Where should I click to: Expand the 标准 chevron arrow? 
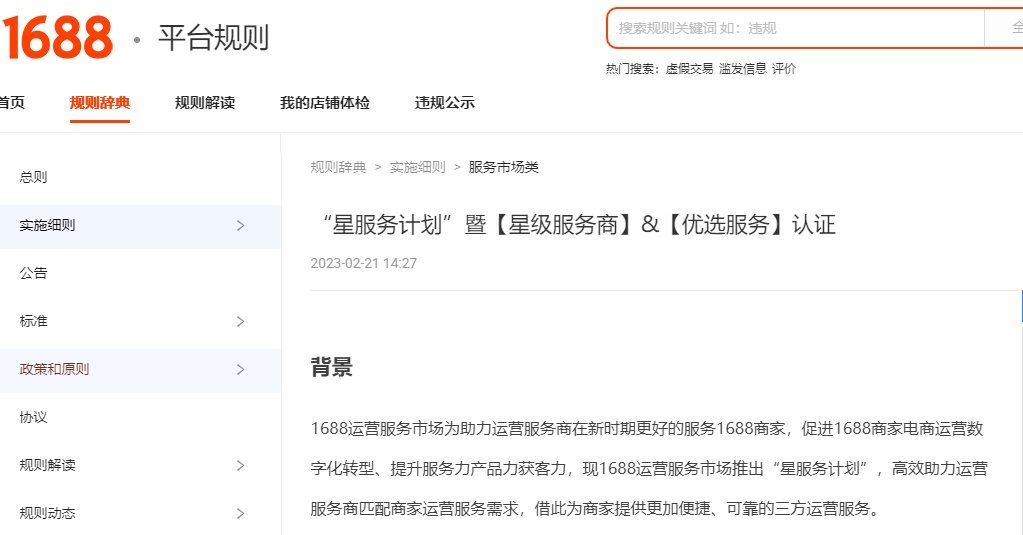pos(241,321)
